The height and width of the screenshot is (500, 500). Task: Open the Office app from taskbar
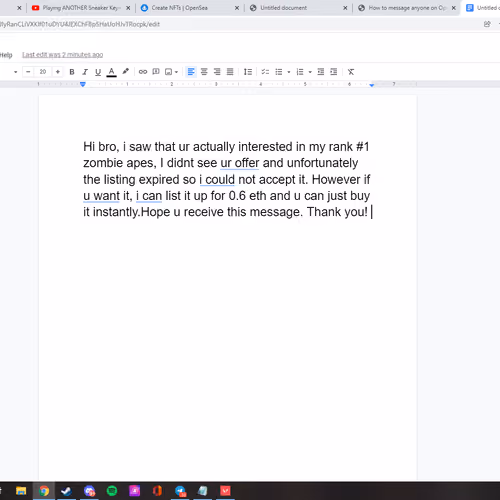click(x=157, y=491)
